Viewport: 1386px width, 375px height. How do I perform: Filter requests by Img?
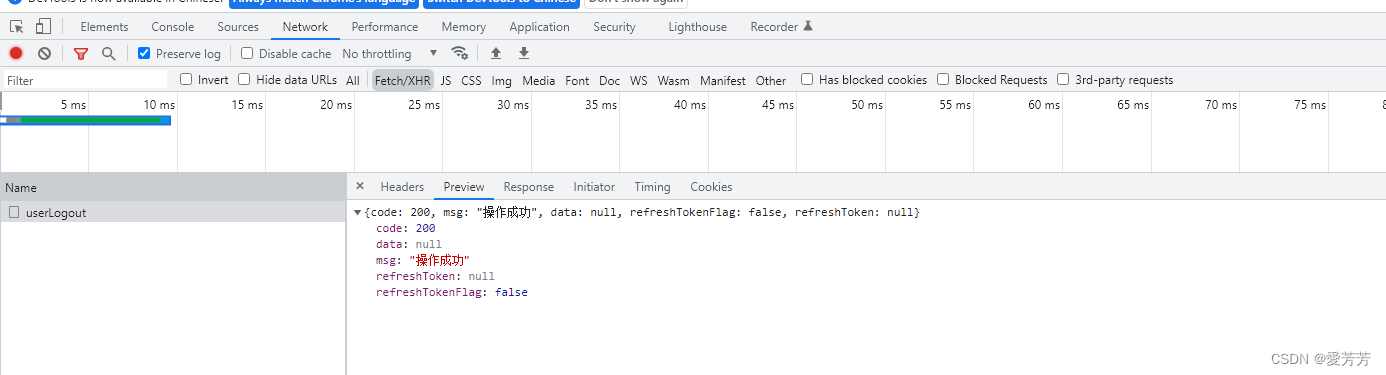click(x=501, y=80)
